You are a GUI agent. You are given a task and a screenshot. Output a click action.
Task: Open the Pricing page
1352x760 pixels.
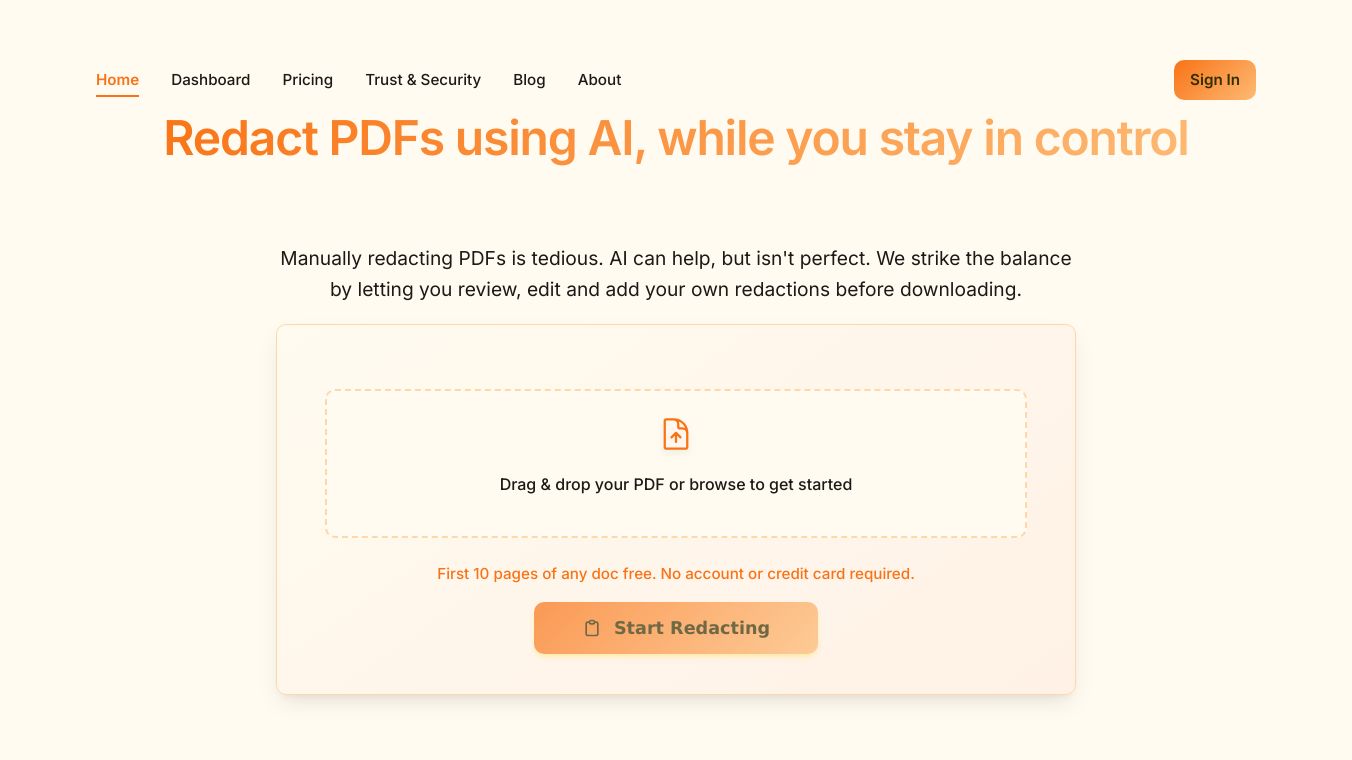[x=307, y=80]
